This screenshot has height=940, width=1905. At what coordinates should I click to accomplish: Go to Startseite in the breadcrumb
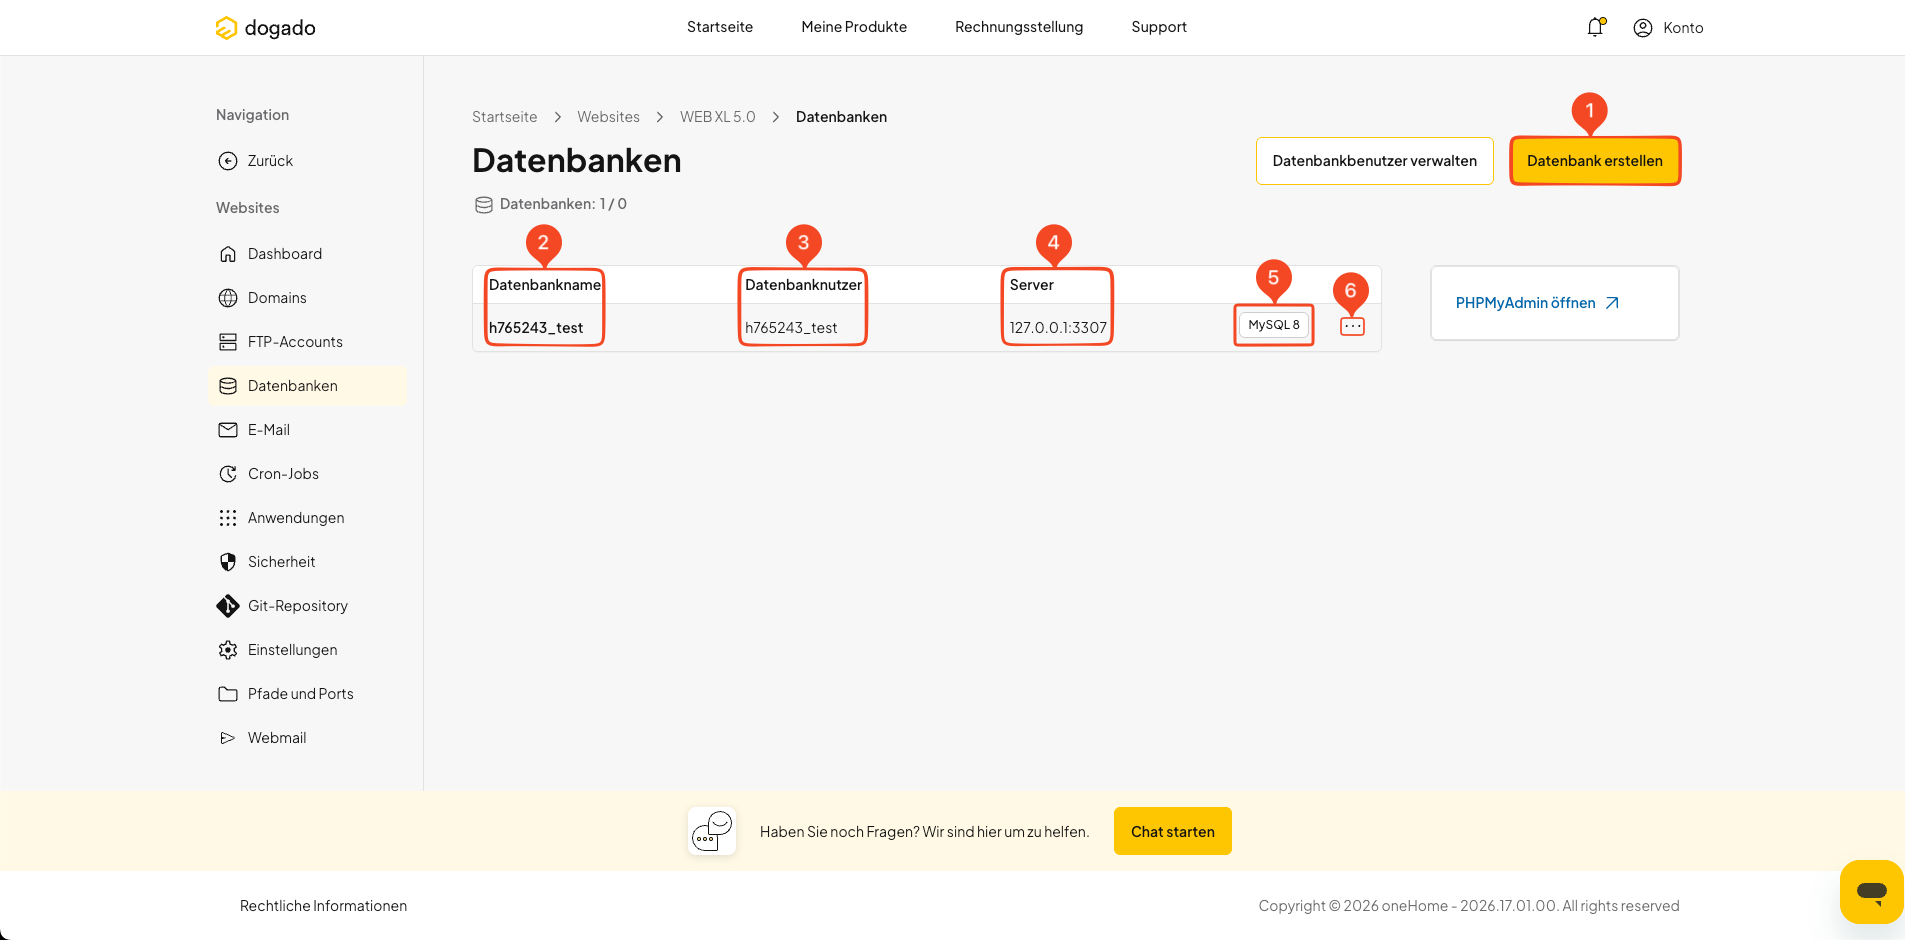coord(504,117)
